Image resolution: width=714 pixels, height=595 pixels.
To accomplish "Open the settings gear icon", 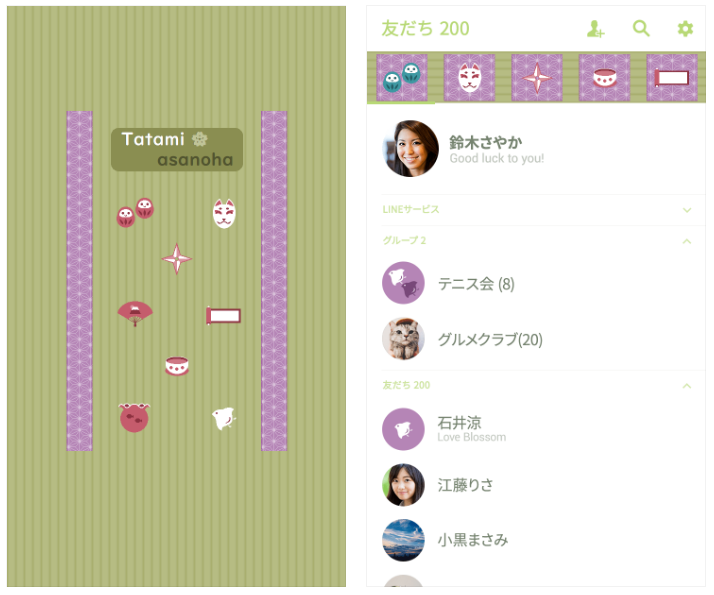I will [685, 29].
